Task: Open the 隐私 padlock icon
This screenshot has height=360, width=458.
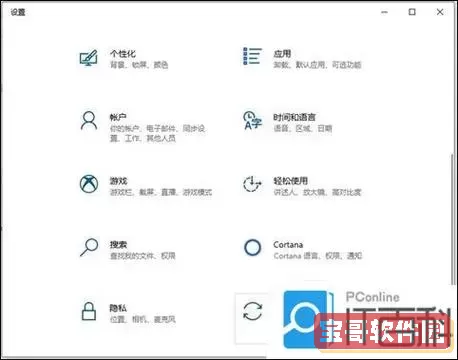Action: [89, 311]
